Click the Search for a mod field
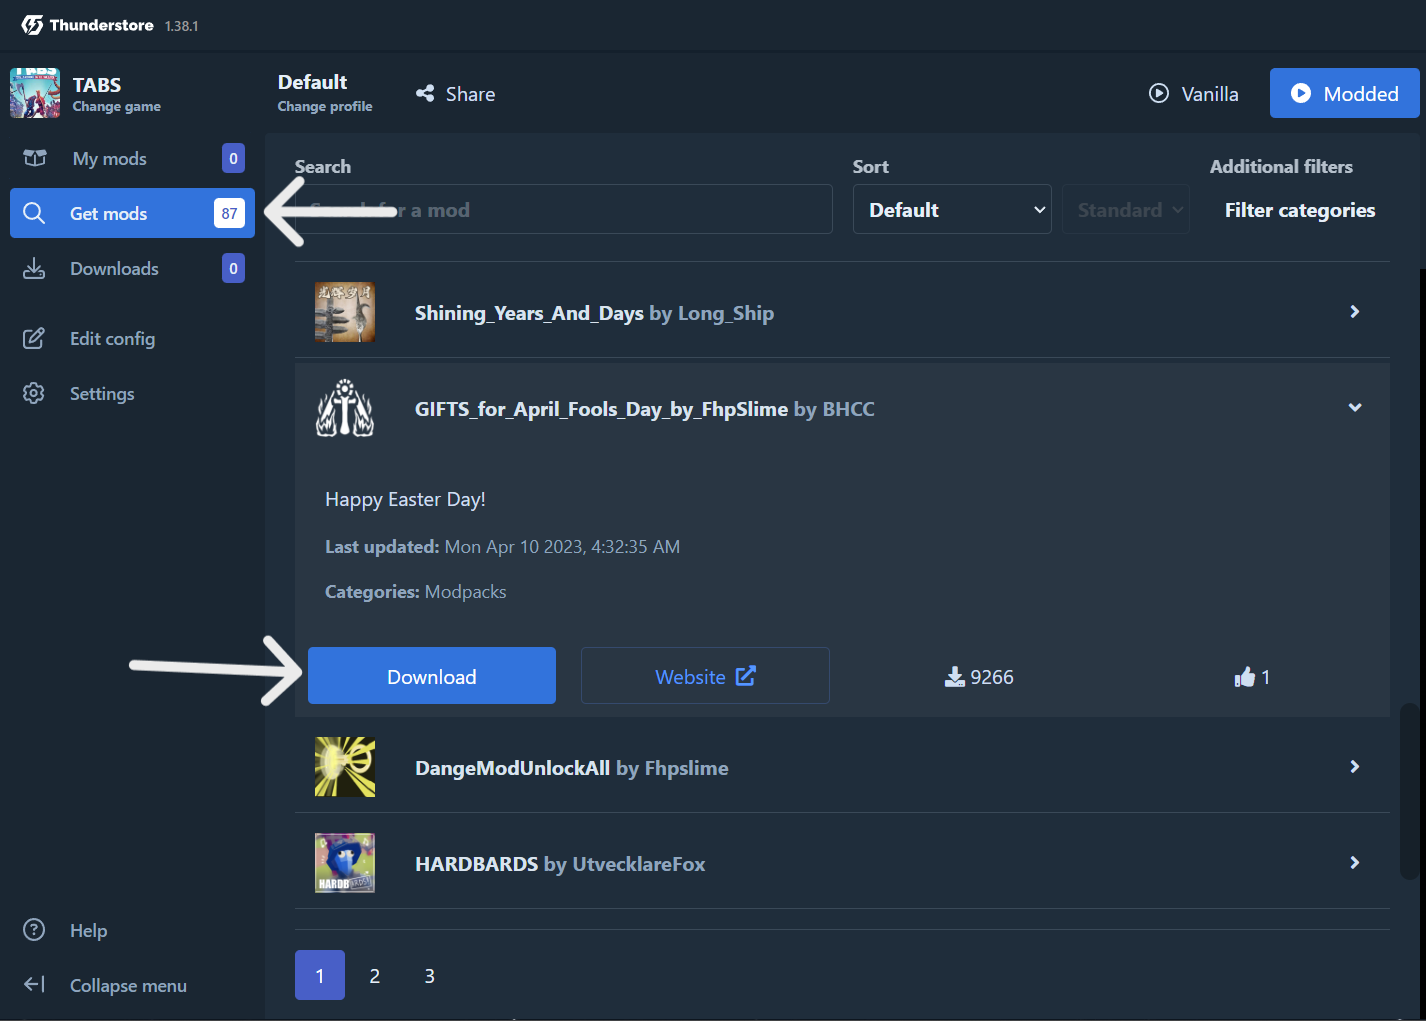The image size is (1426, 1021). tap(564, 209)
